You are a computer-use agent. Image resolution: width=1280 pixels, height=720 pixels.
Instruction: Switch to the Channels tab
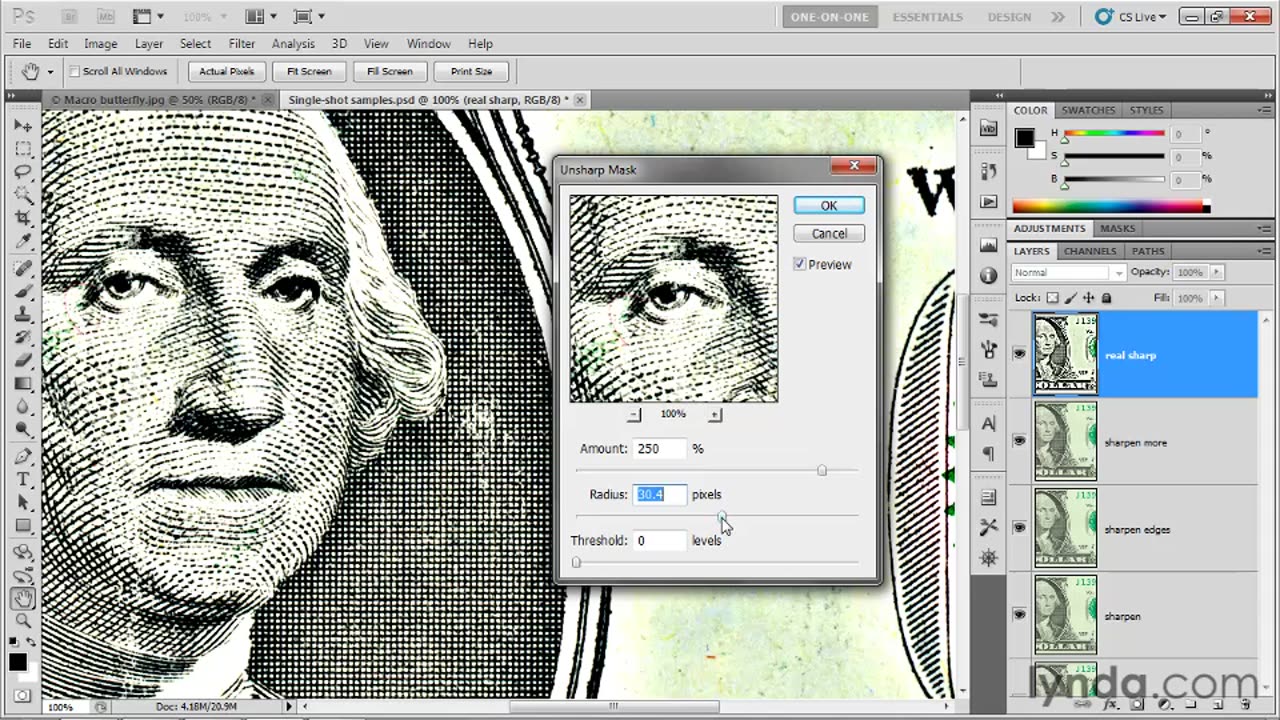pyautogui.click(x=1090, y=251)
